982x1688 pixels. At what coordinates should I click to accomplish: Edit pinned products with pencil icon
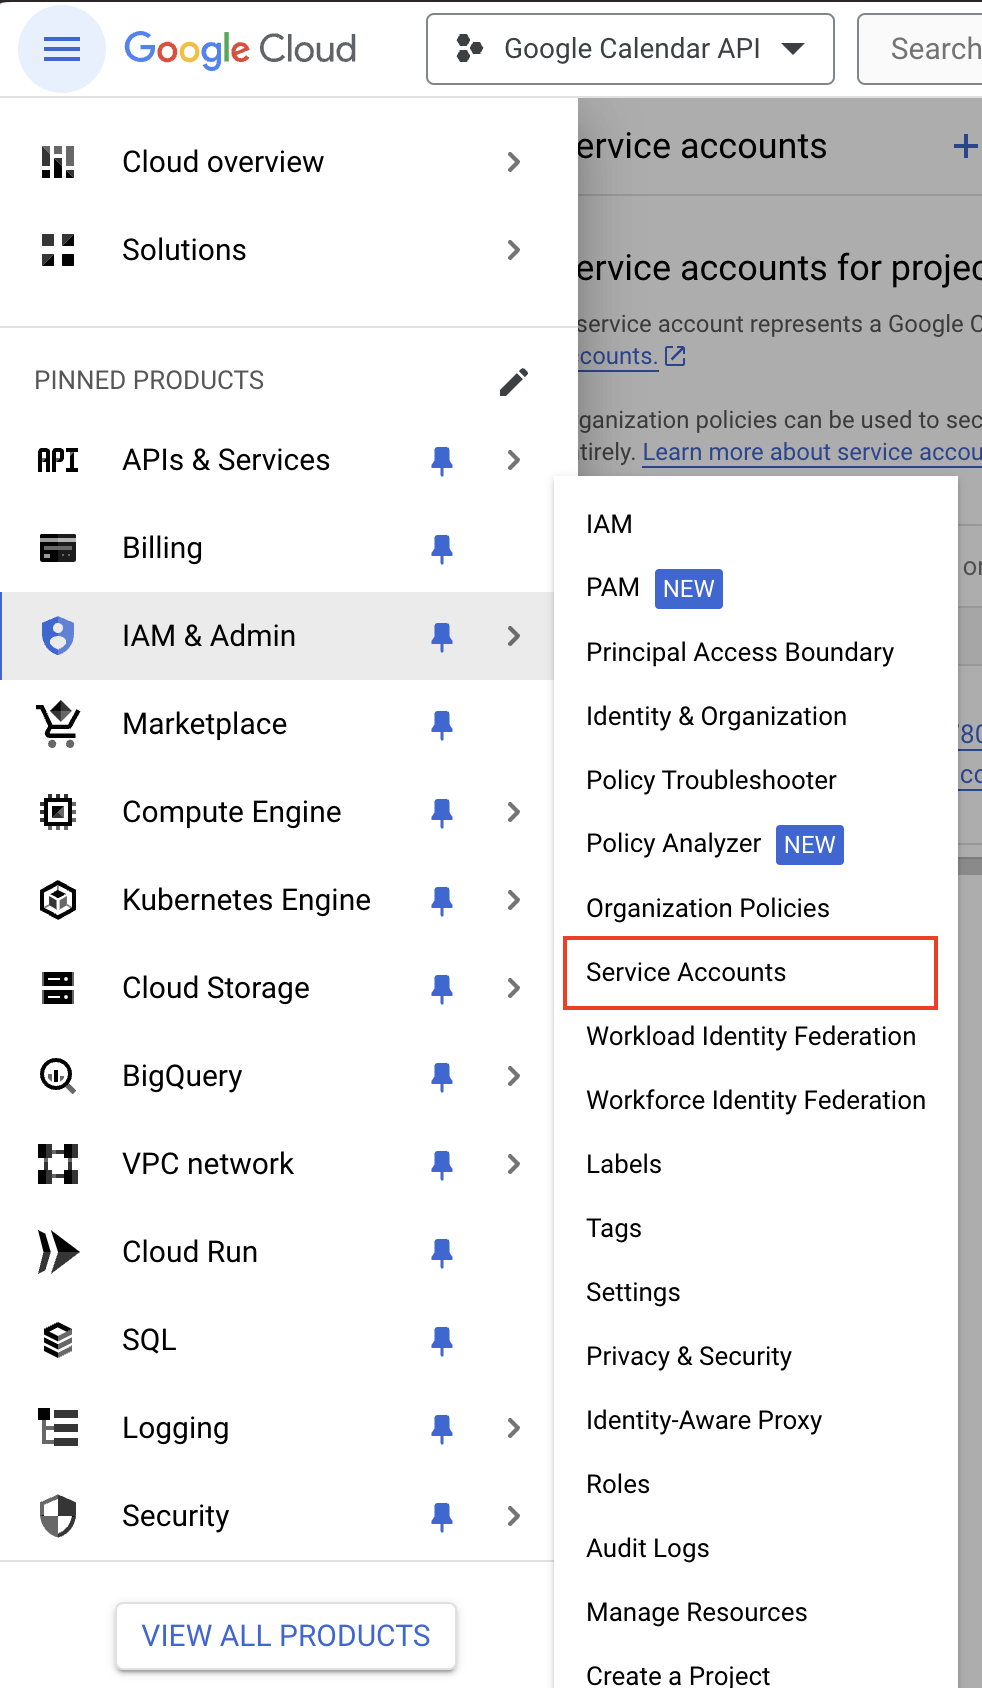[x=514, y=381]
